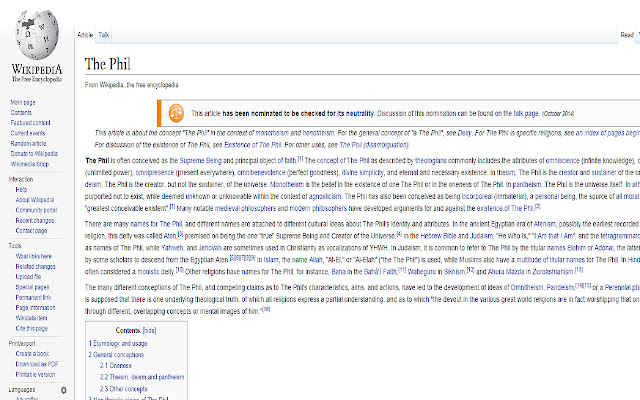Viewport: 640px width, 400px height.
Task: Open Page information link
Action: (x=36, y=308)
